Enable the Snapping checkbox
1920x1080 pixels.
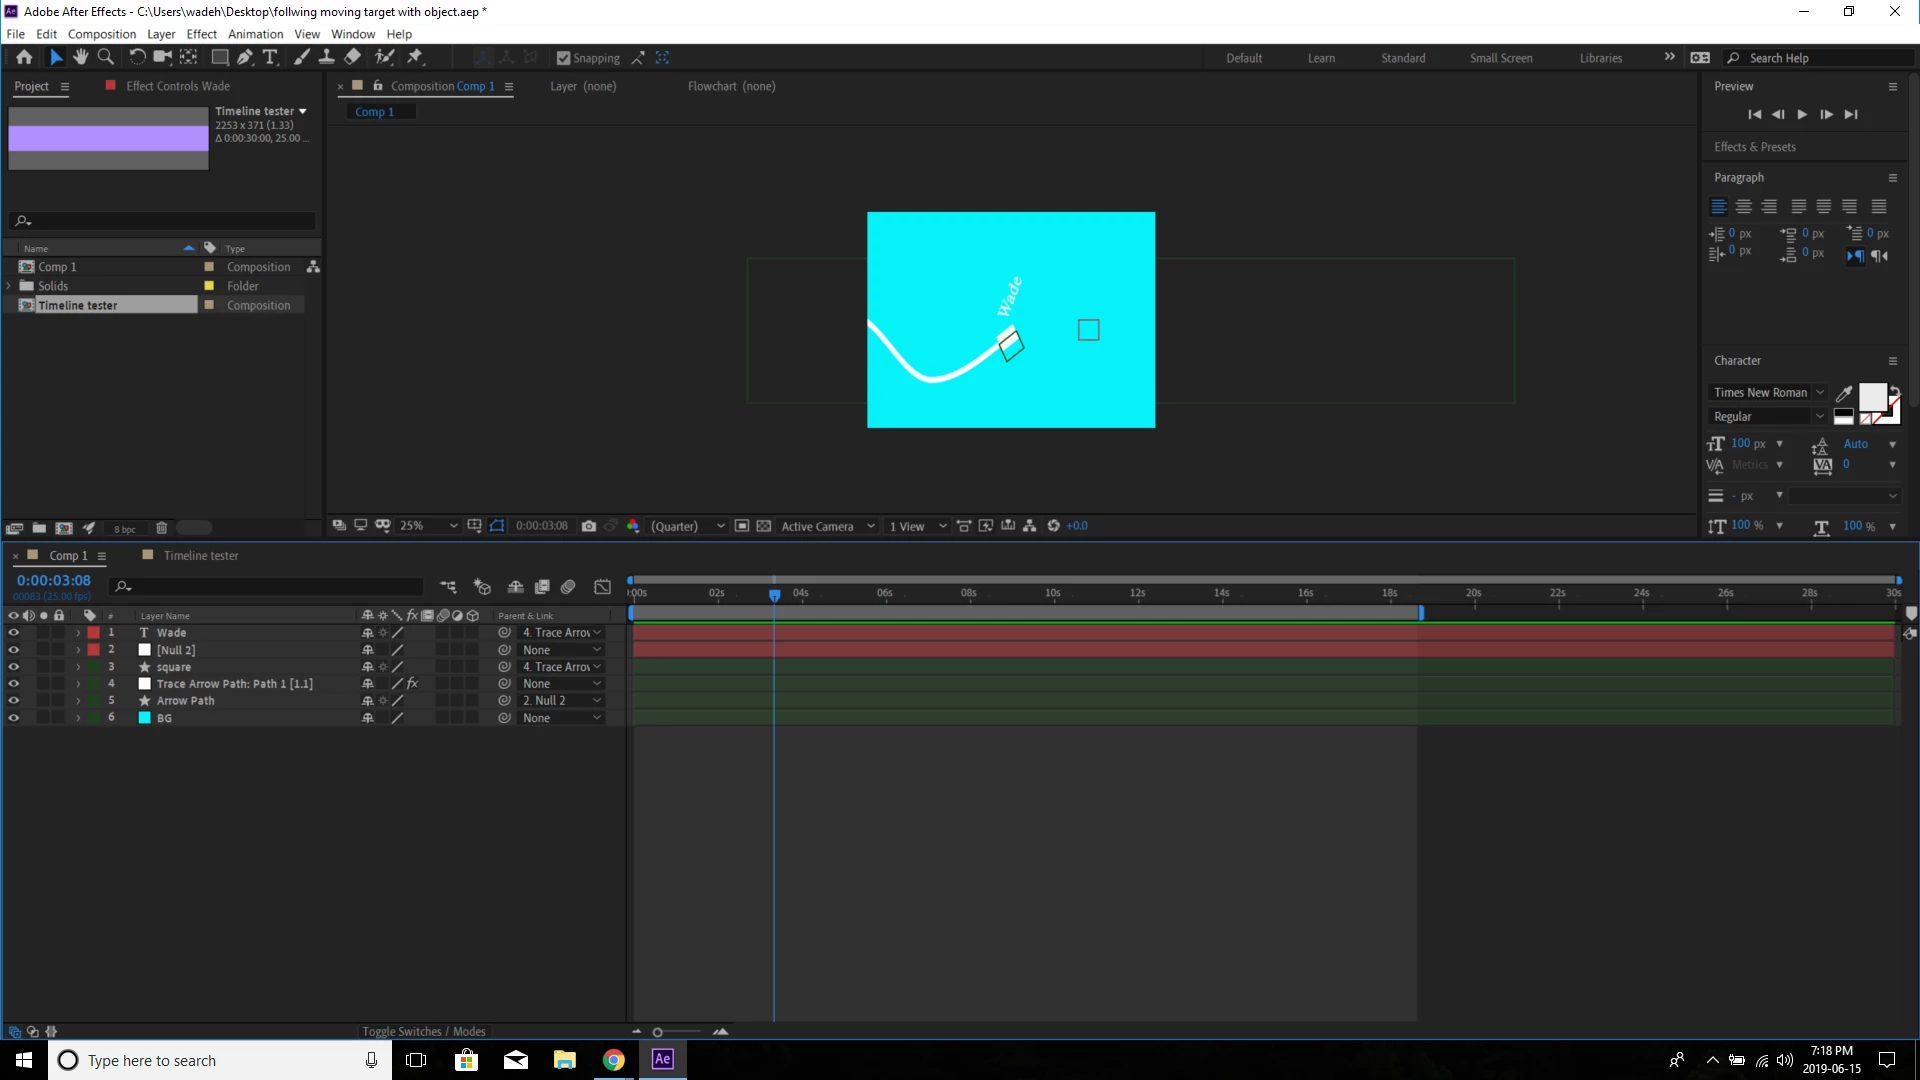563,58
